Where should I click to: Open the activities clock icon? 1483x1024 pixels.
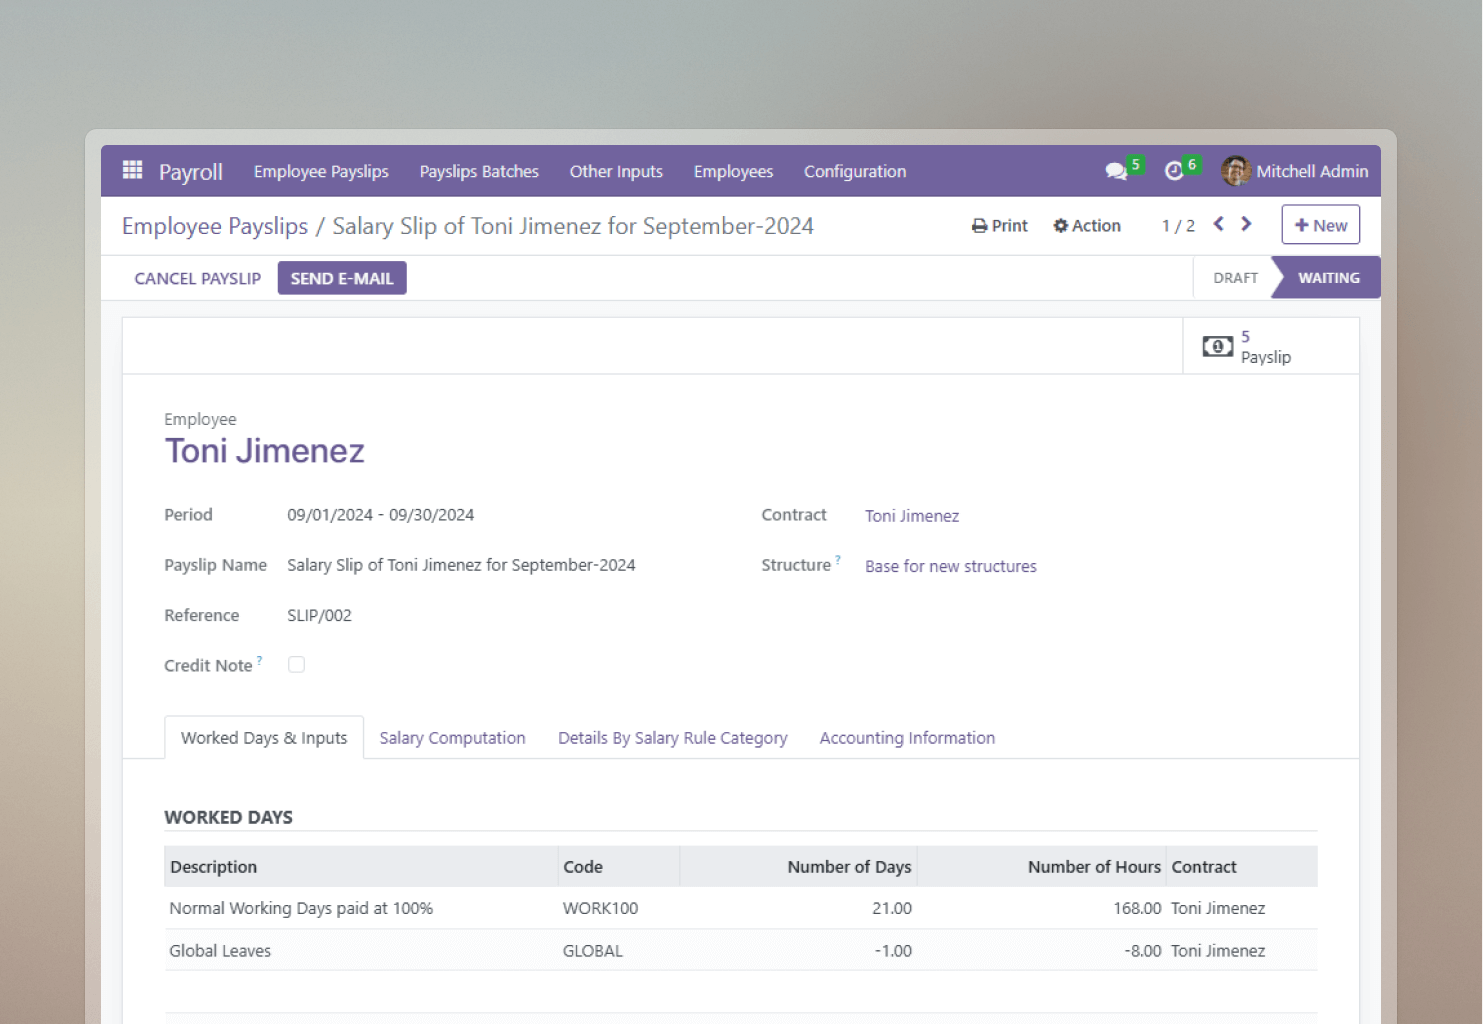click(1174, 171)
